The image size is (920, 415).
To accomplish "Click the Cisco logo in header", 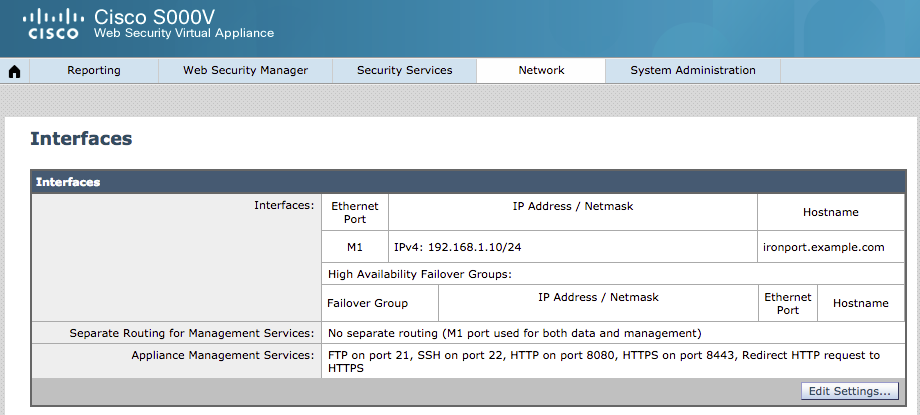I will 52,24.
